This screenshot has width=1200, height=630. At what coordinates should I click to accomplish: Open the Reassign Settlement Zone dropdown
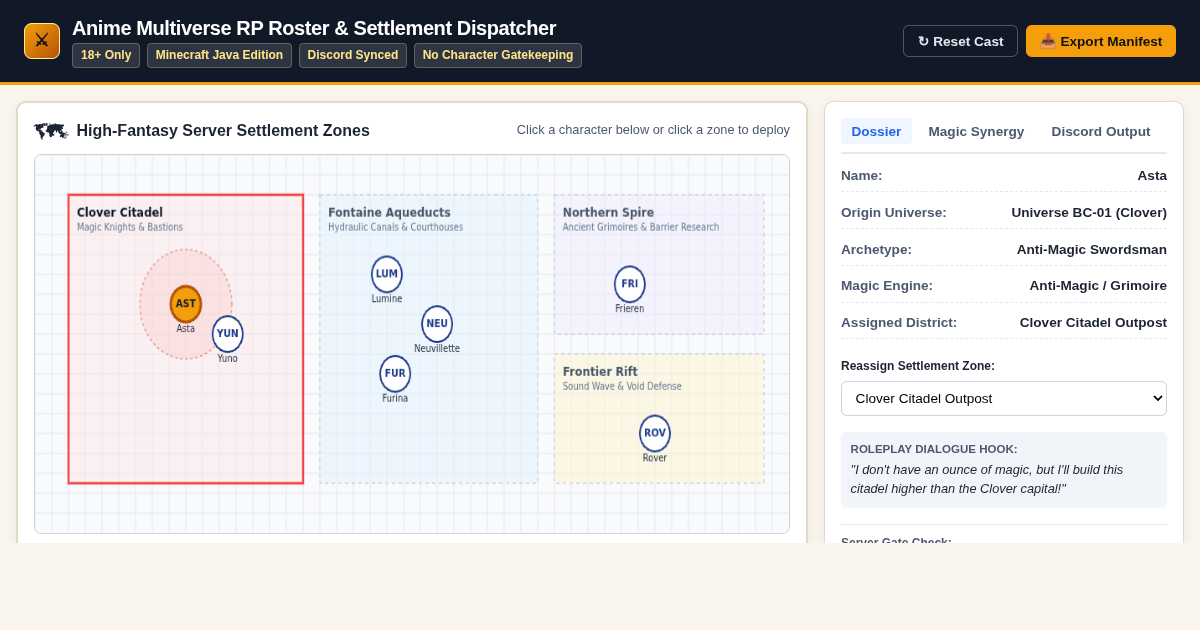(x=1004, y=398)
